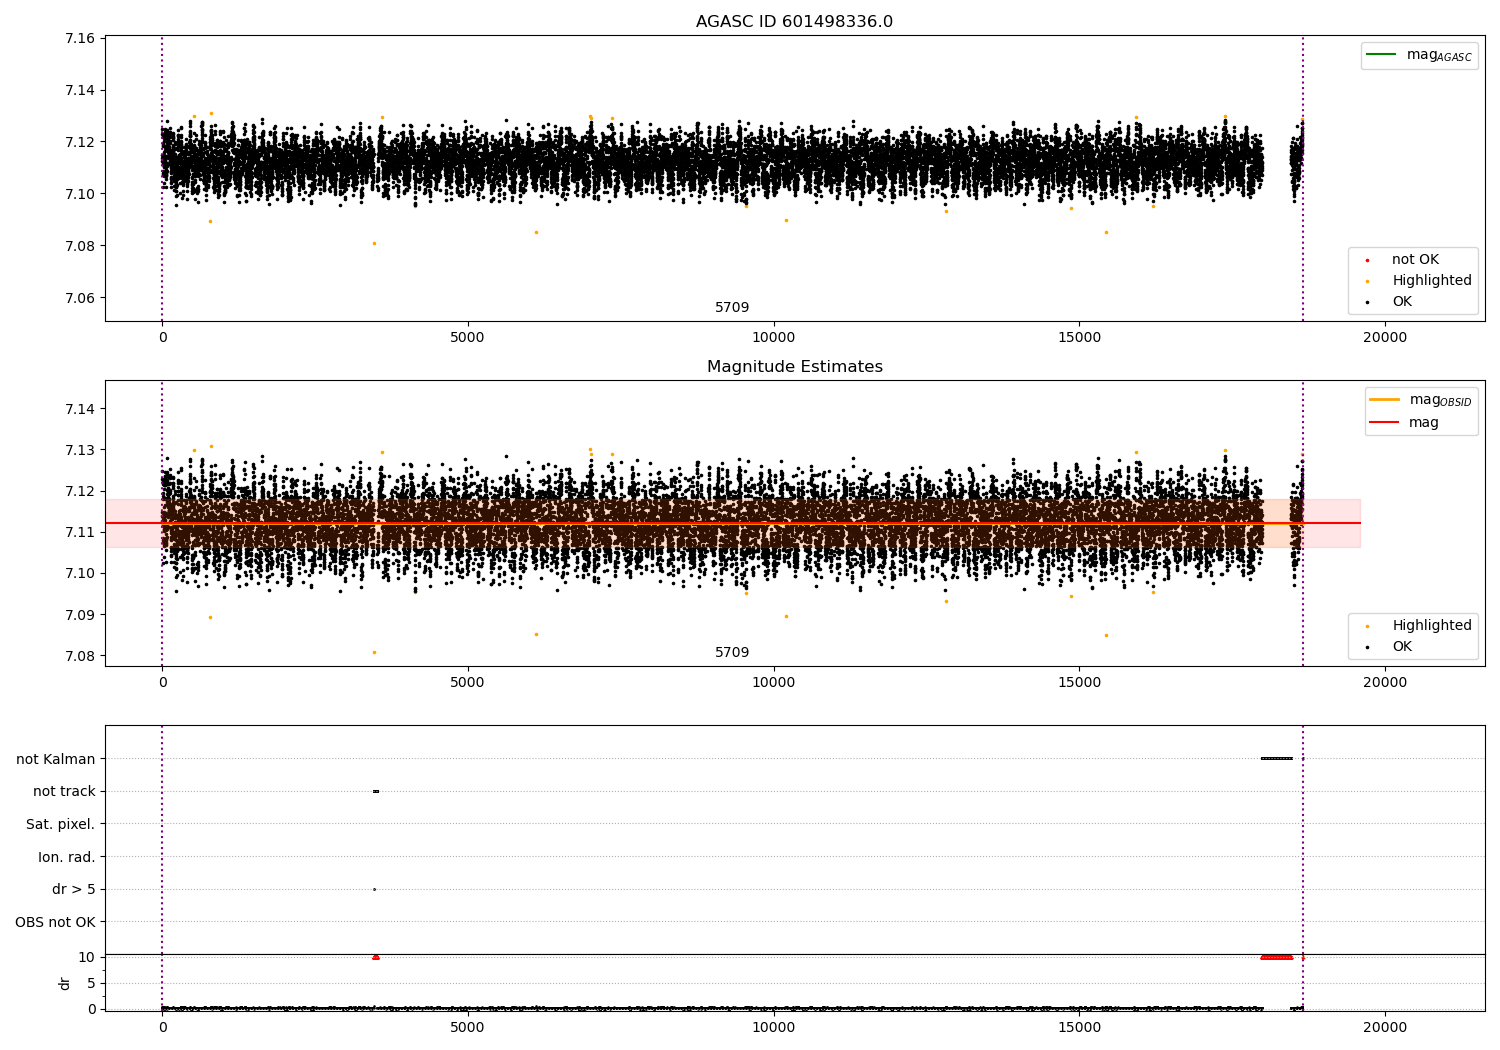Click the 15000 x-tick on the middle plot
Image resolution: width=1500 pixels, height=1050 pixels.
pyautogui.click(x=1079, y=682)
